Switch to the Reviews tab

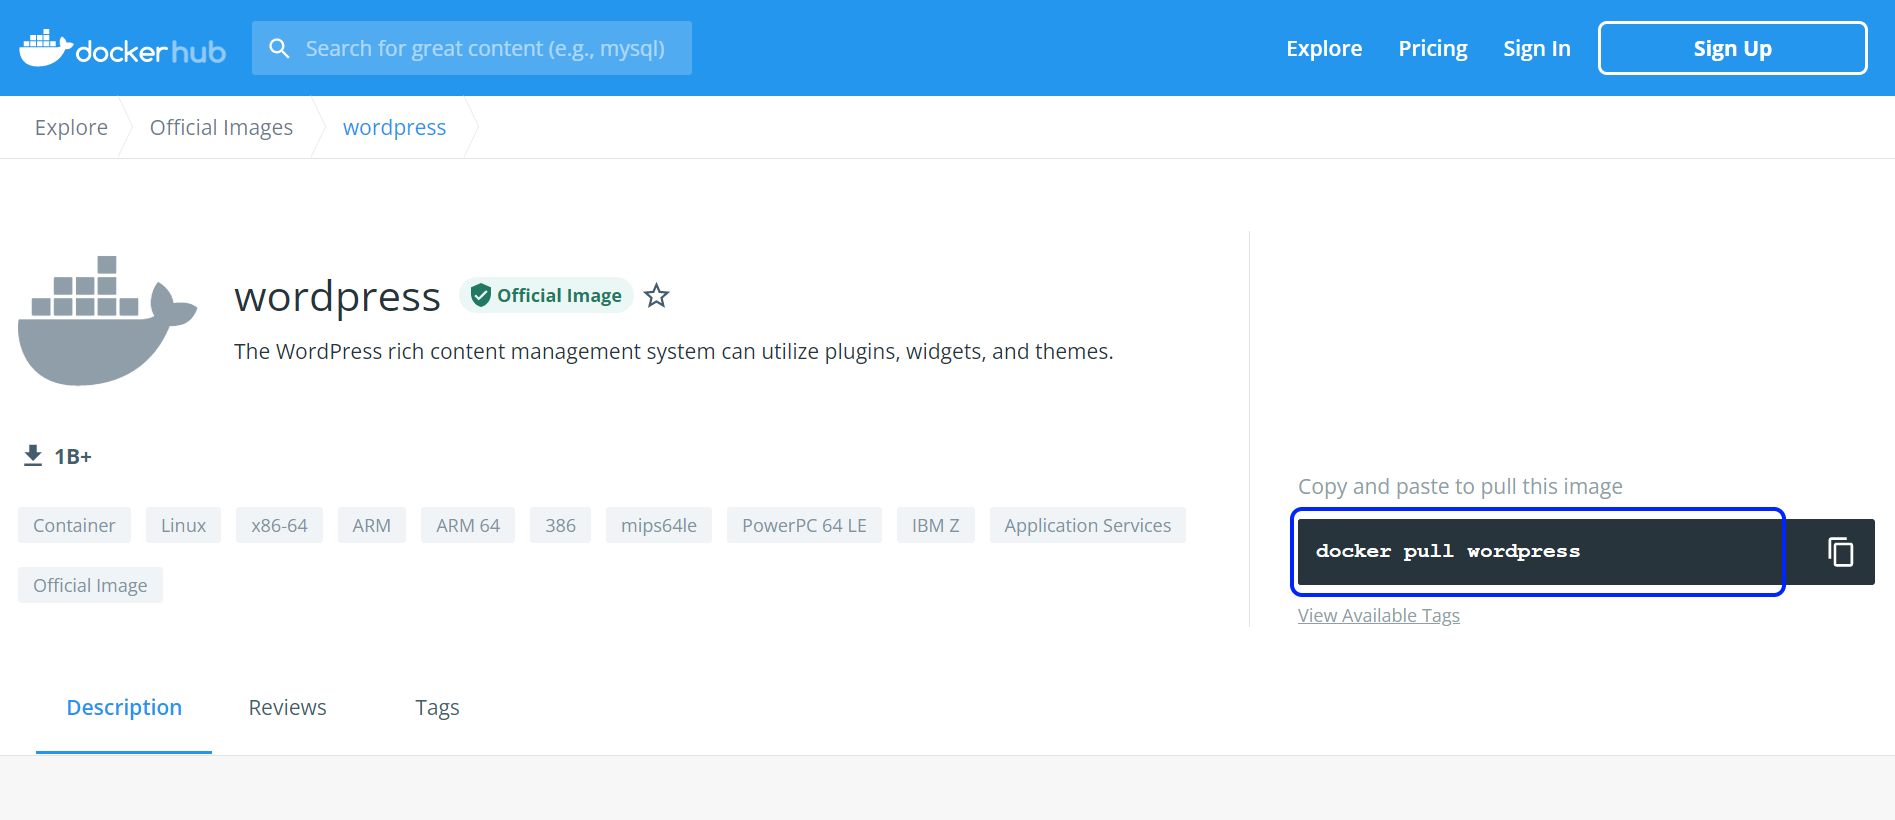(287, 707)
